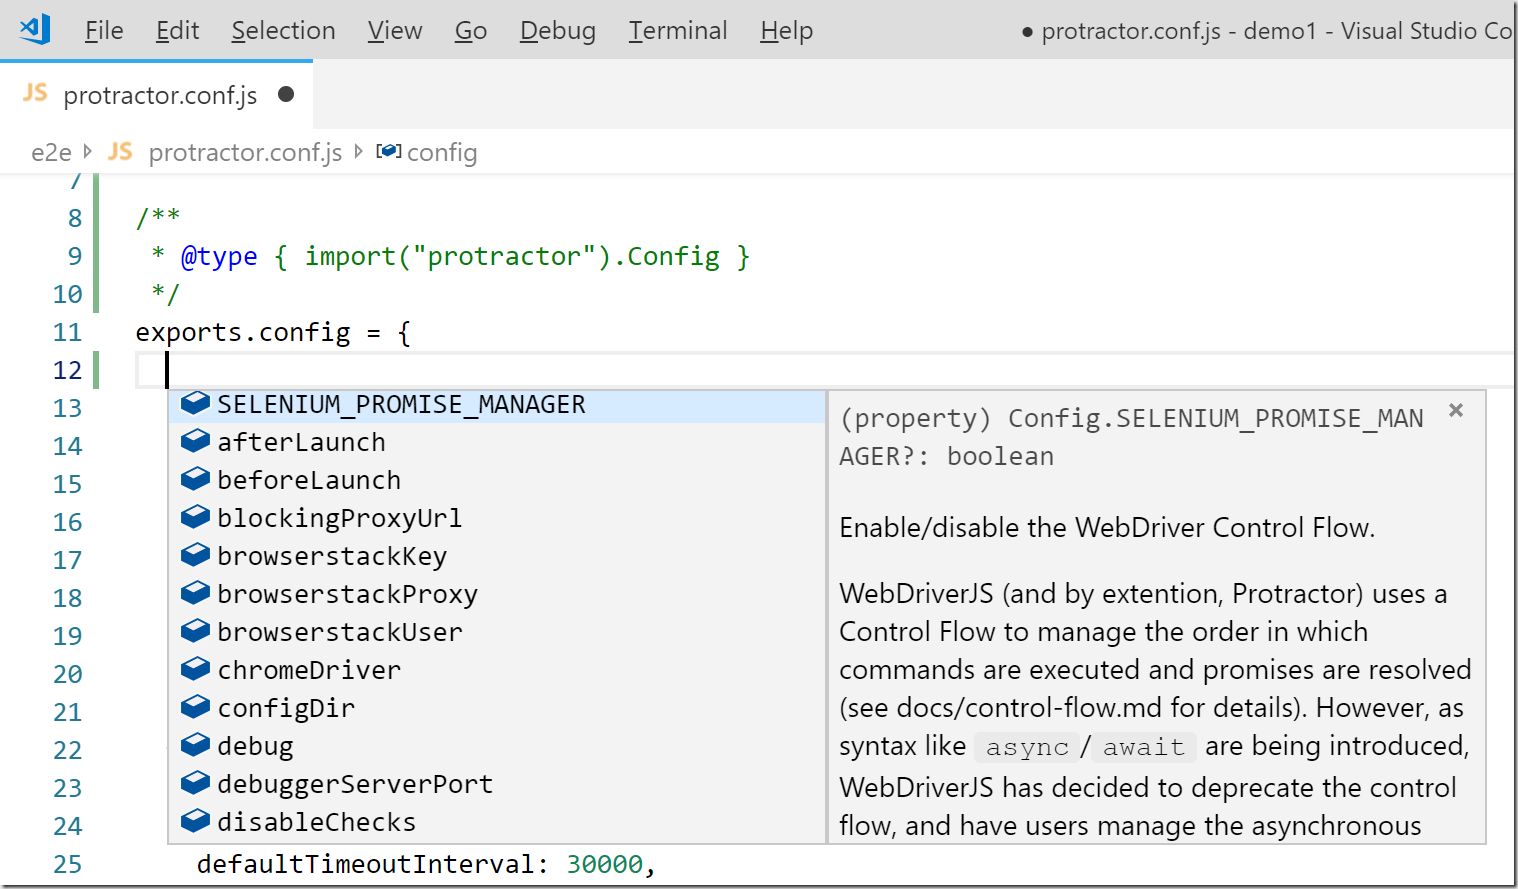This screenshot has height=889, width=1518.
Task: Click the Visual Studio Code logo icon
Action: tap(36, 29)
